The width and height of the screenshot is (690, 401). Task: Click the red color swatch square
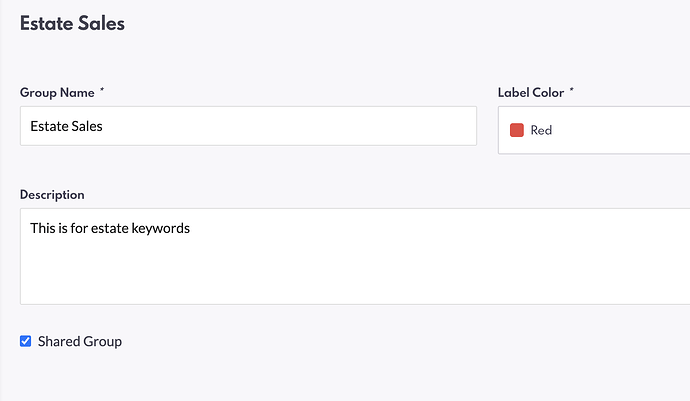(517, 130)
